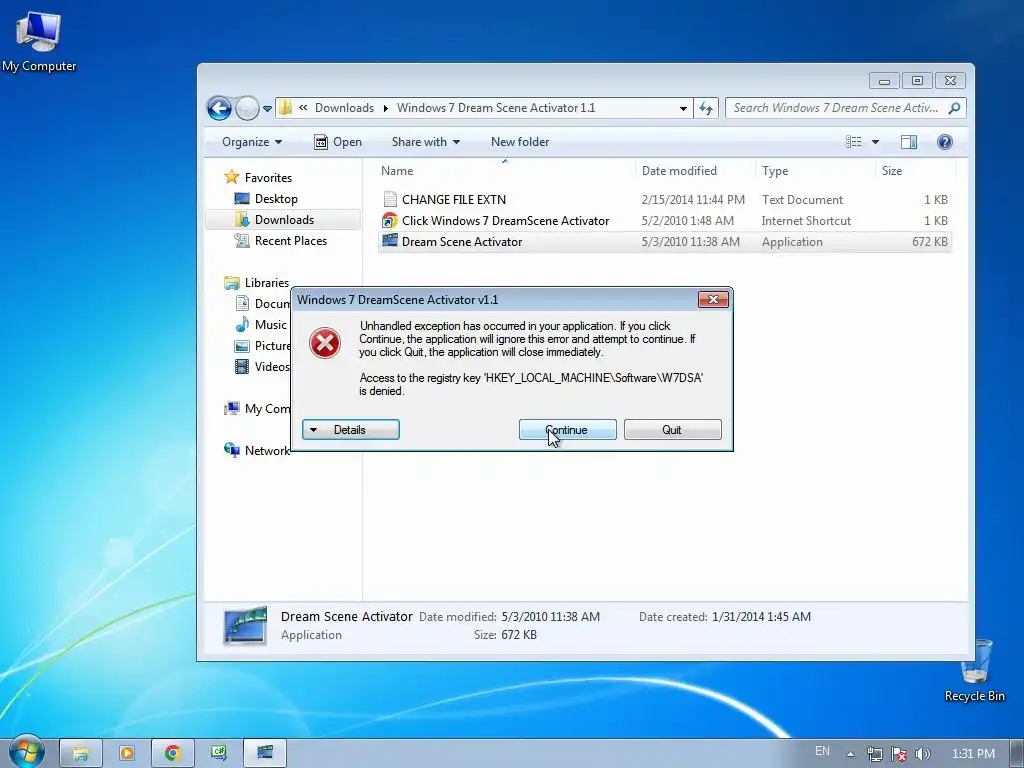This screenshot has width=1024, height=768.
Task: Click the 1:31 PM clock
Action: (x=973, y=754)
